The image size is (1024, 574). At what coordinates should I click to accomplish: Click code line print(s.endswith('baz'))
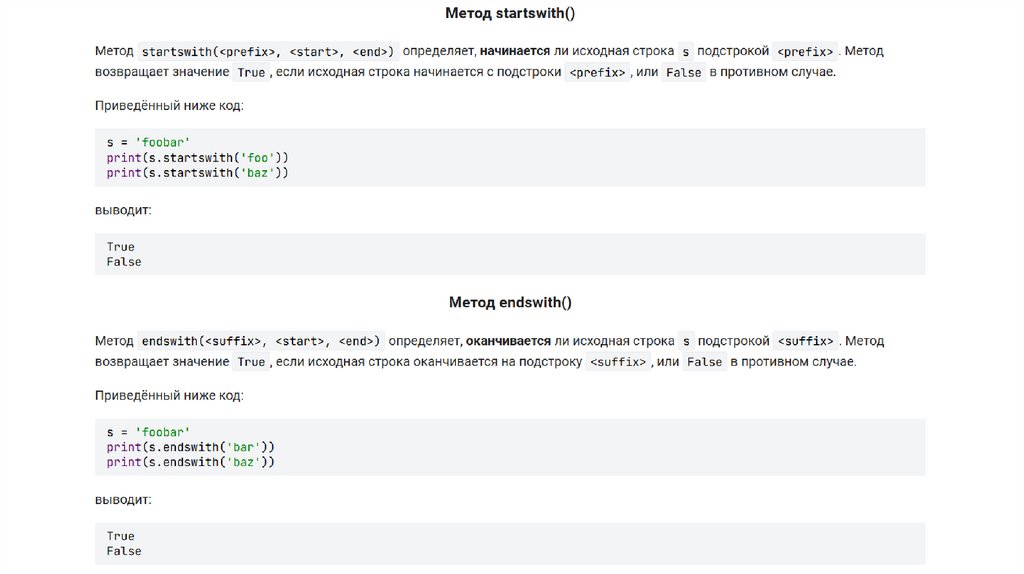(191, 462)
